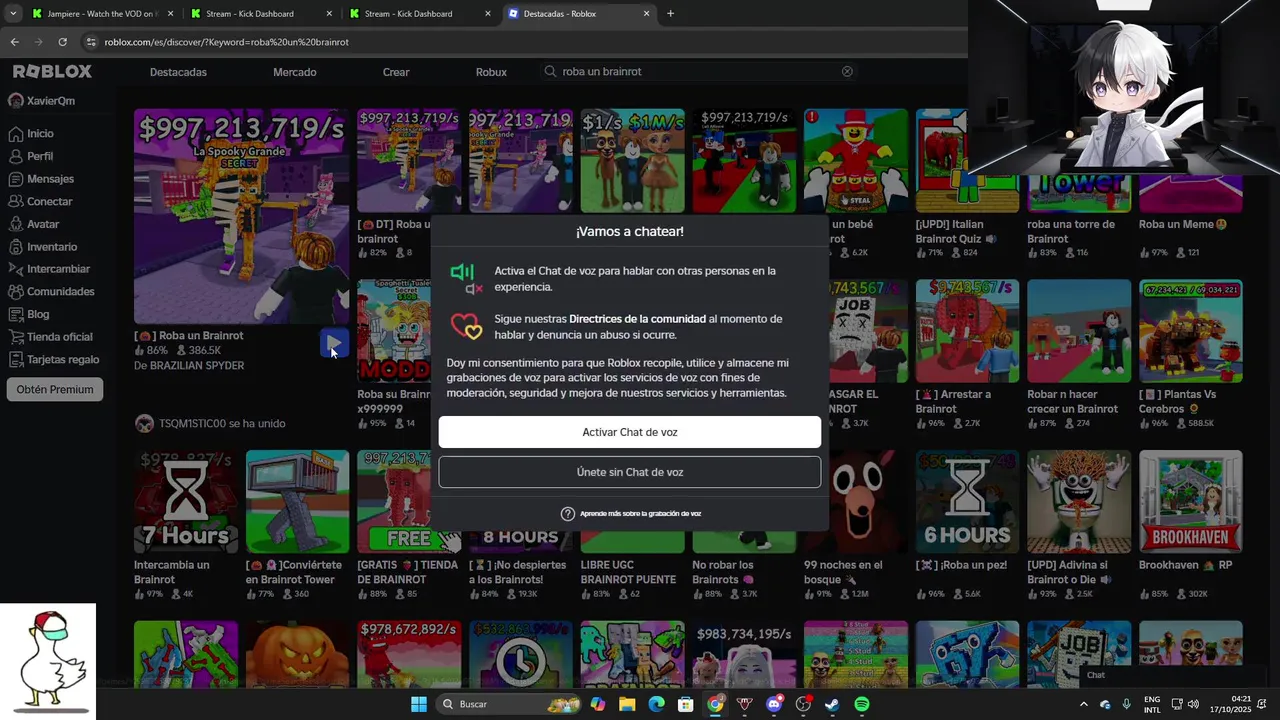Open Spotify from the taskbar
Viewport: 1280px width, 720px height.
pos(862,704)
